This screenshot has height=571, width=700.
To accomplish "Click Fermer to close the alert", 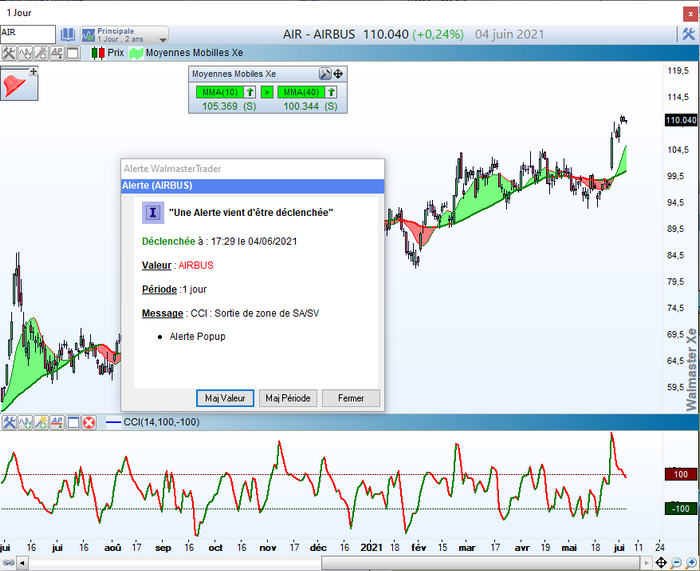I will tap(351, 398).
